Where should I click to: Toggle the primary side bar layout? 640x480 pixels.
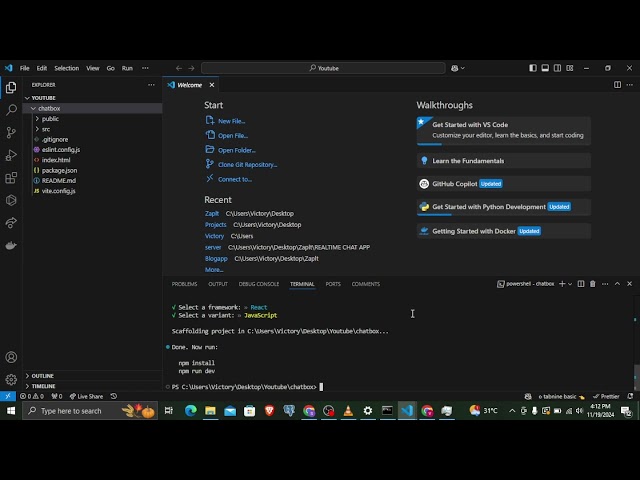click(x=533, y=68)
